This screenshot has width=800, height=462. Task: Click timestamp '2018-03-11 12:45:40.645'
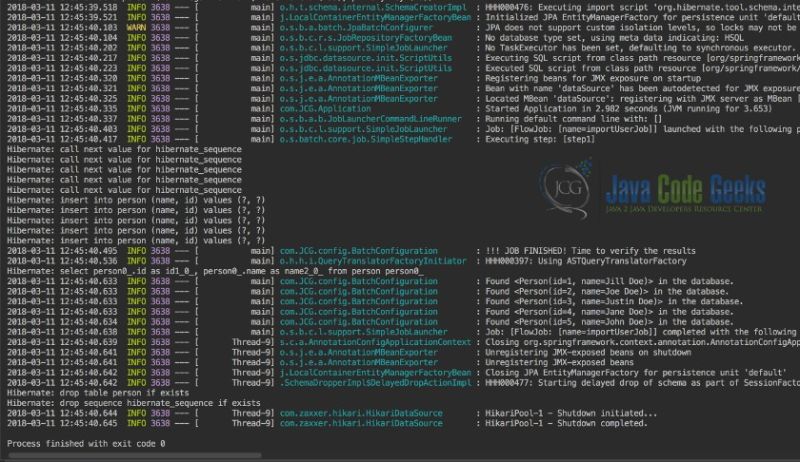click(62, 424)
